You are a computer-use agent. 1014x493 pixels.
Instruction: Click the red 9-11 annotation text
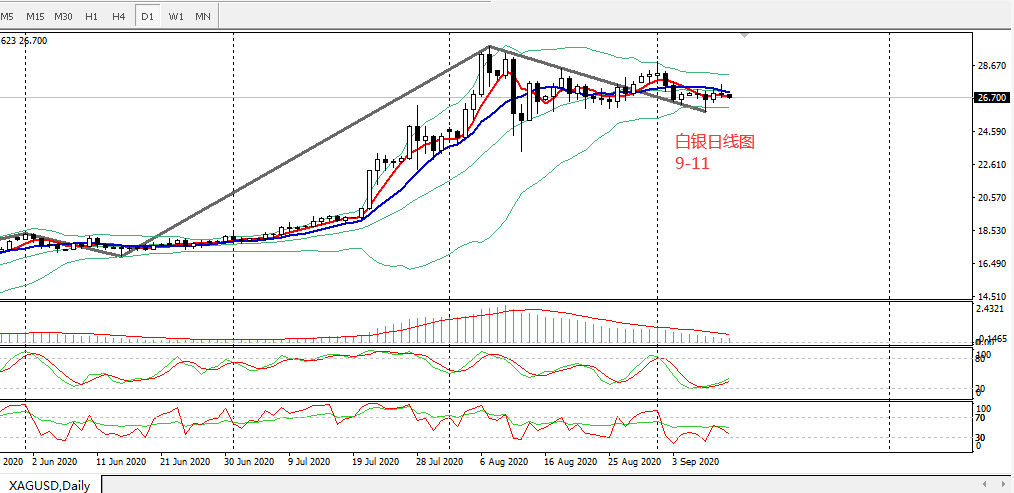click(x=693, y=163)
